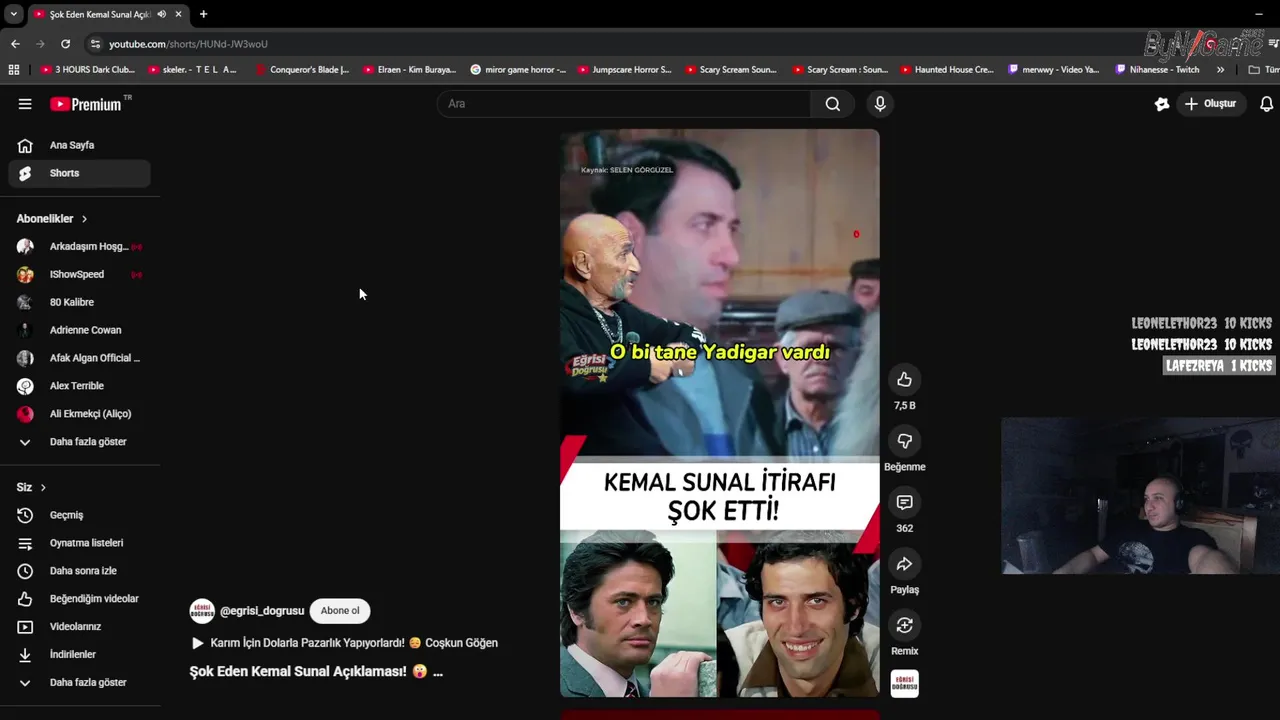Pause the playing short video
Viewport: 1280px width, 720px height.
tap(719, 412)
